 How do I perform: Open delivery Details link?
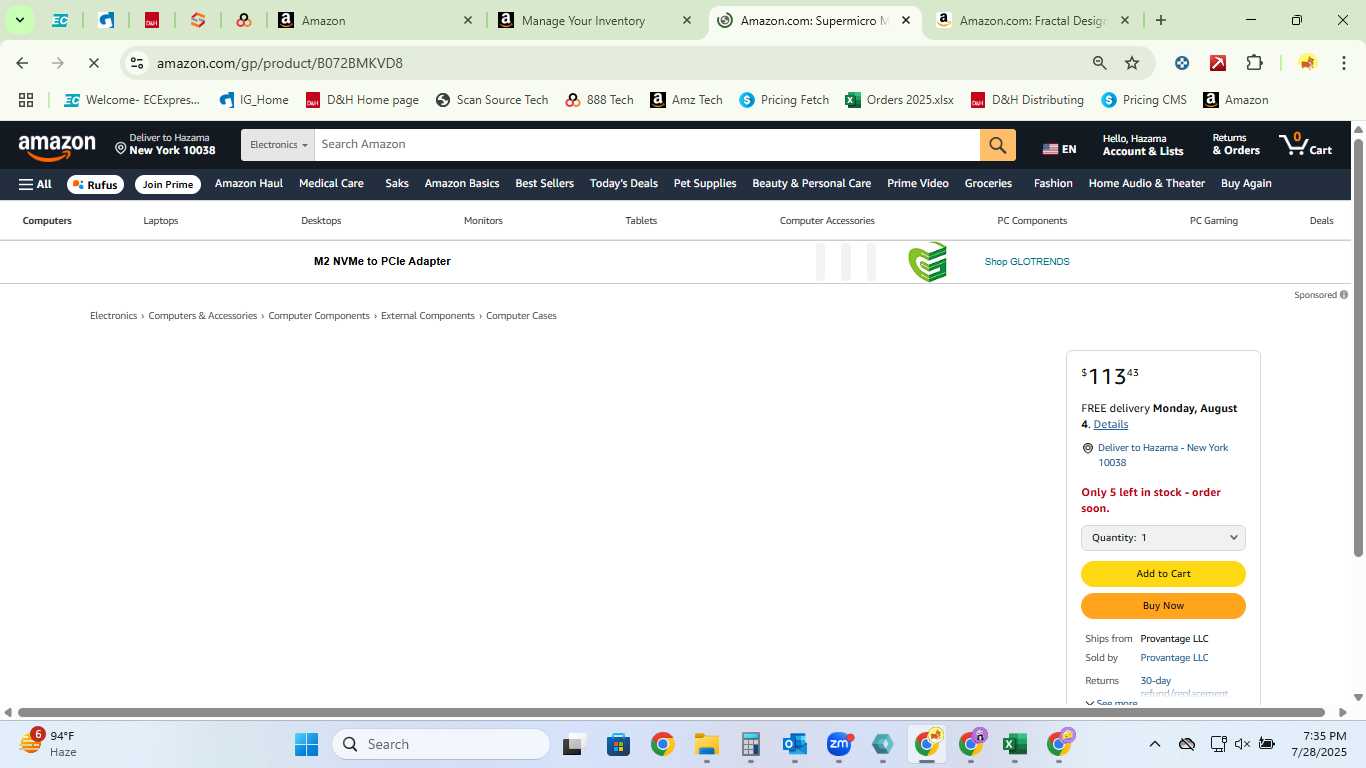pos(1110,424)
